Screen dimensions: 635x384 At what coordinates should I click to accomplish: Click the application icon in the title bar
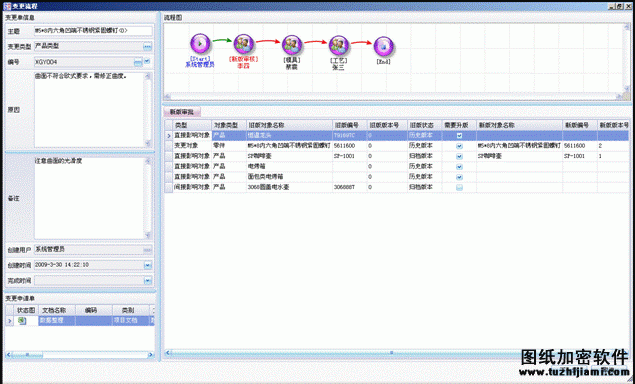7,6
